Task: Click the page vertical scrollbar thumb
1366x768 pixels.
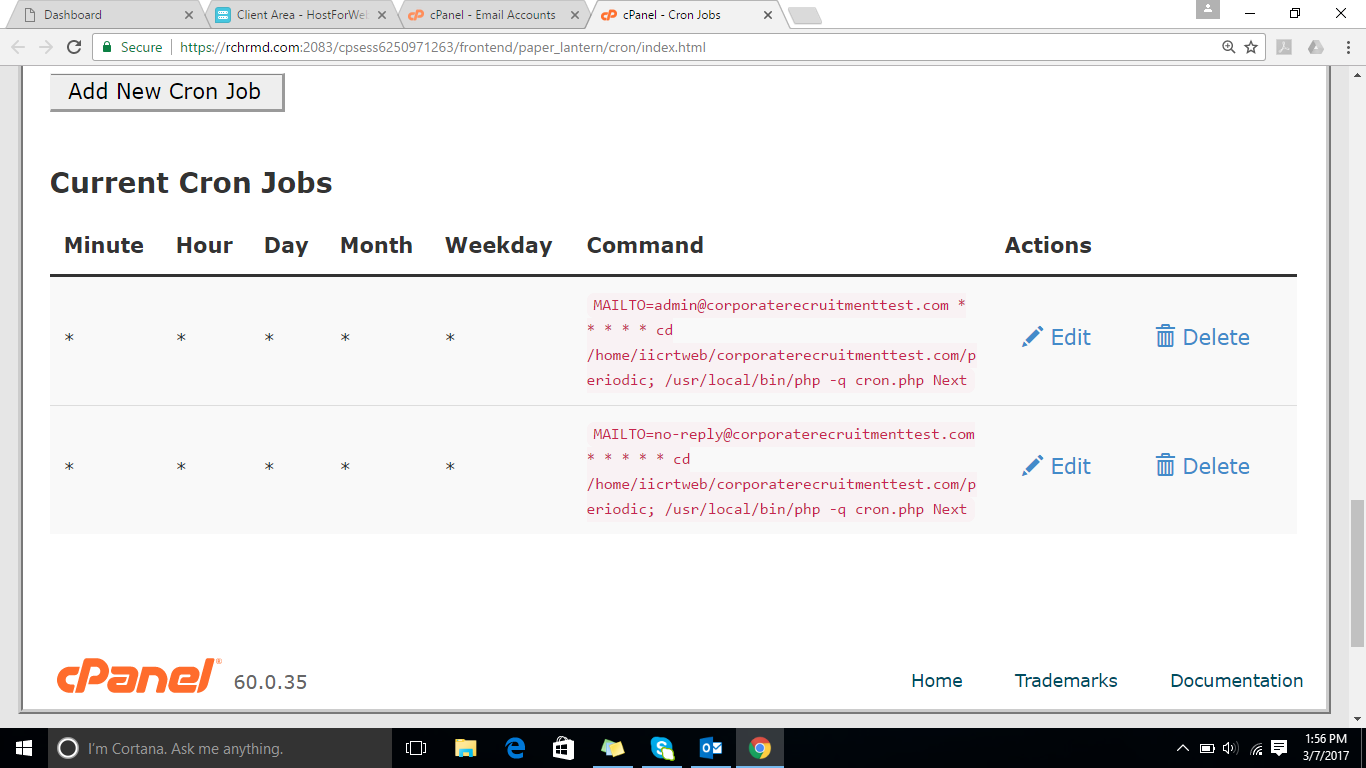Action: point(1357,572)
